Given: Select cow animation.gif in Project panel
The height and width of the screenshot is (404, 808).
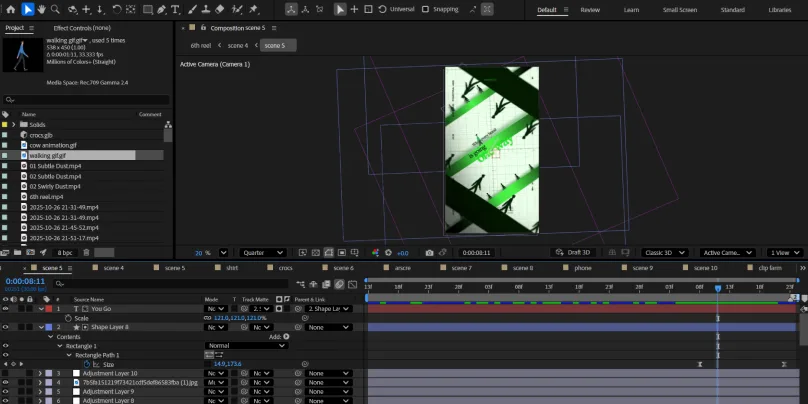Looking at the screenshot, I should point(54,145).
